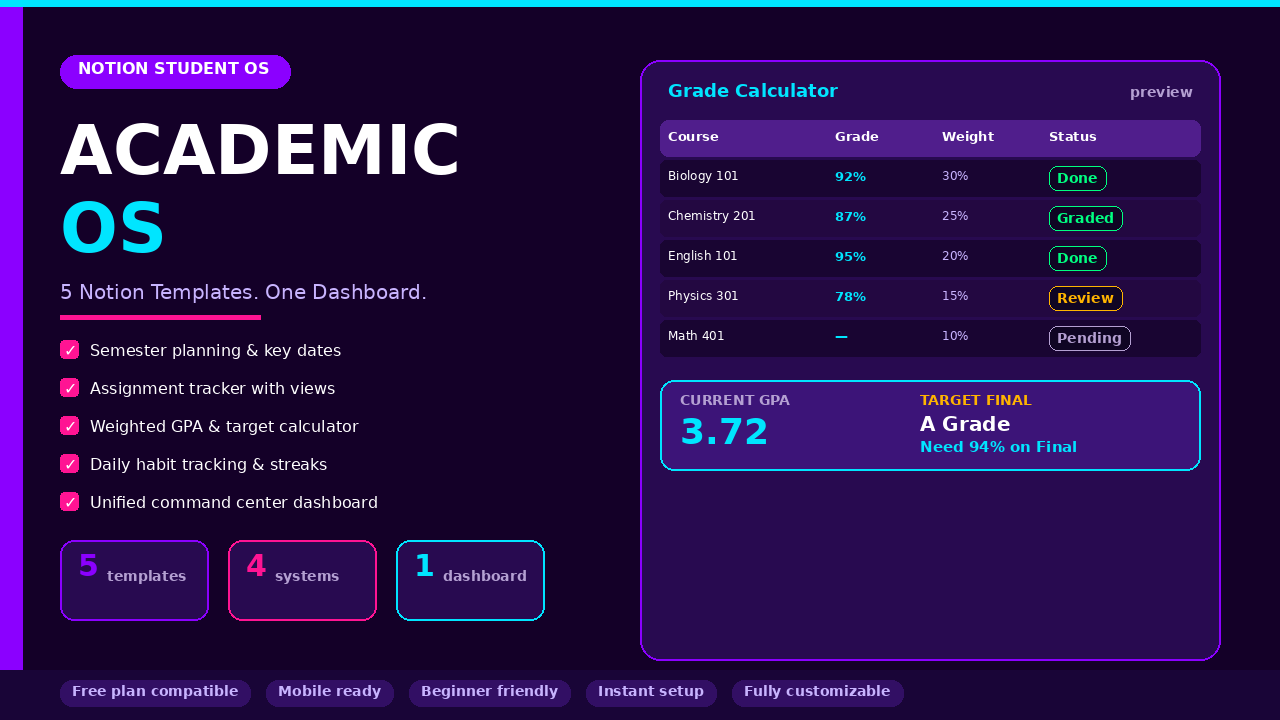Screen dimensions: 1280x720
Task: Click the Course column header
Action: (693, 137)
